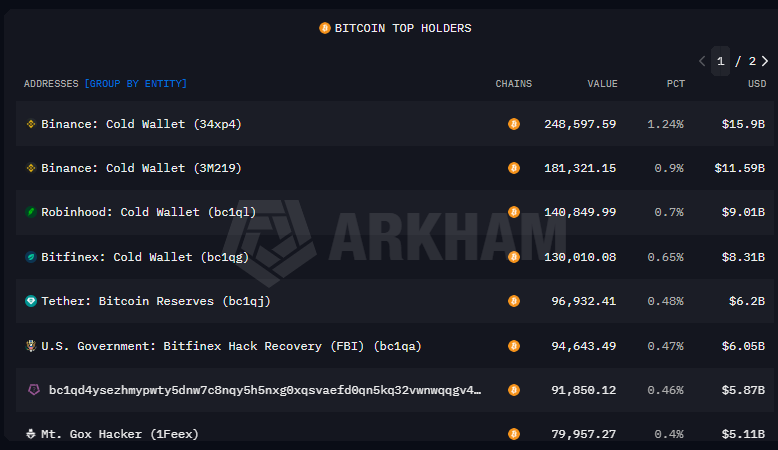Sort holders by VALUE column header
The width and height of the screenshot is (778, 450).
pyautogui.click(x=602, y=83)
